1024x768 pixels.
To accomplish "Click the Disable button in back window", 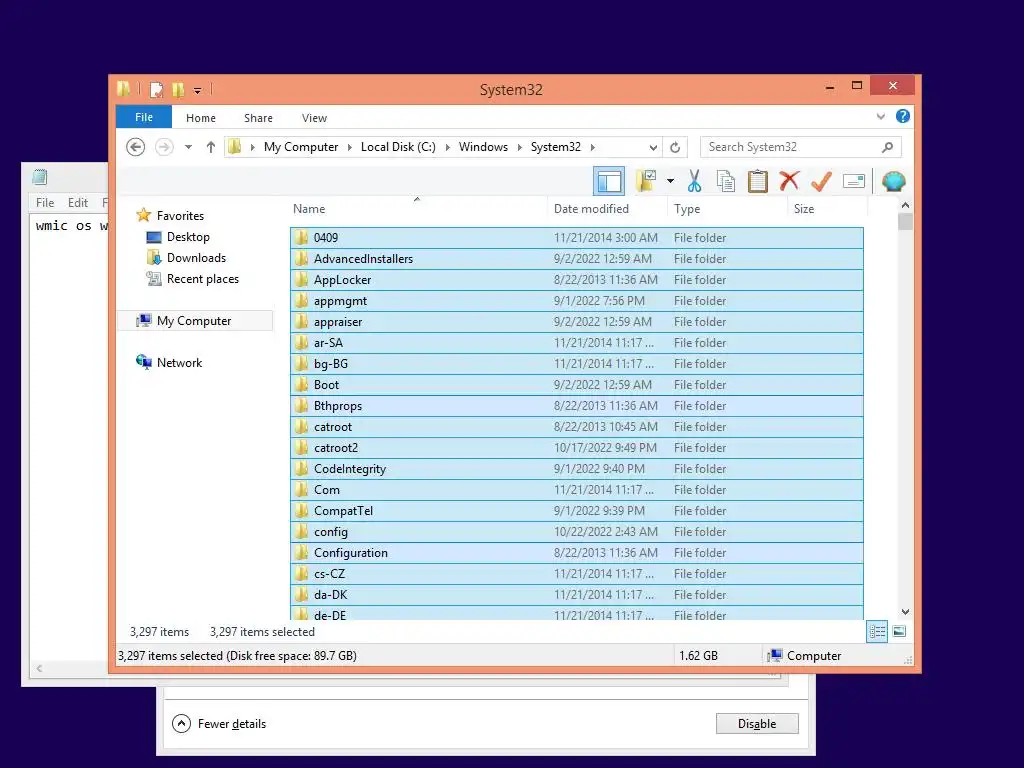I will 757,724.
